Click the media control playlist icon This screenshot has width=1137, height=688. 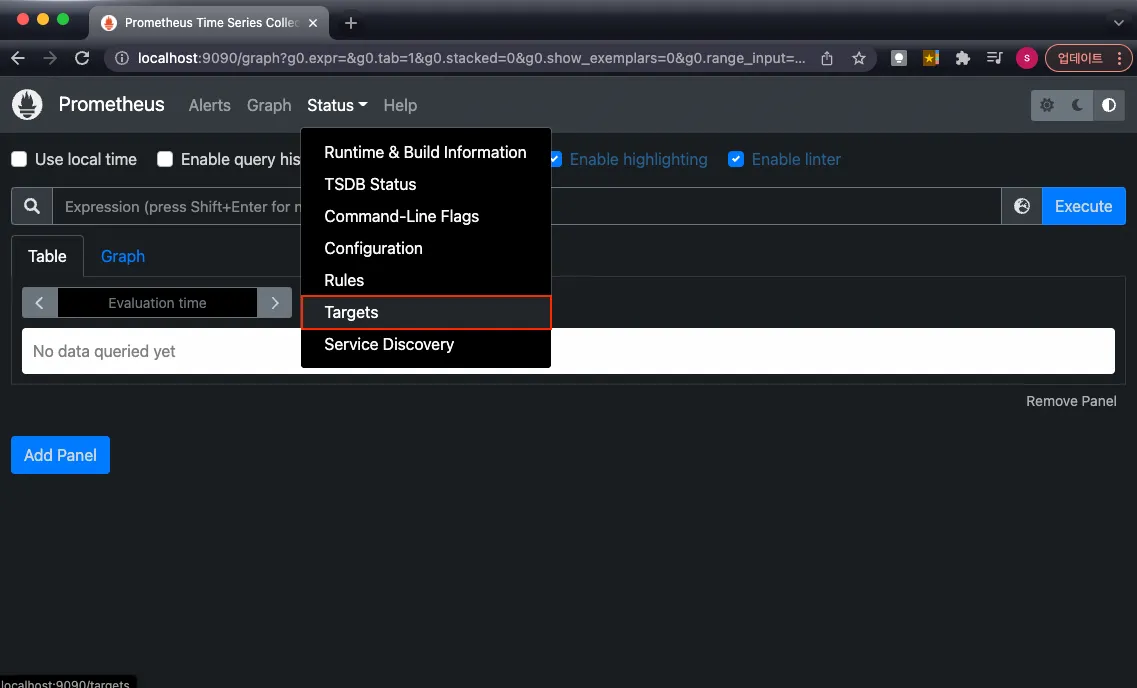pos(994,58)
